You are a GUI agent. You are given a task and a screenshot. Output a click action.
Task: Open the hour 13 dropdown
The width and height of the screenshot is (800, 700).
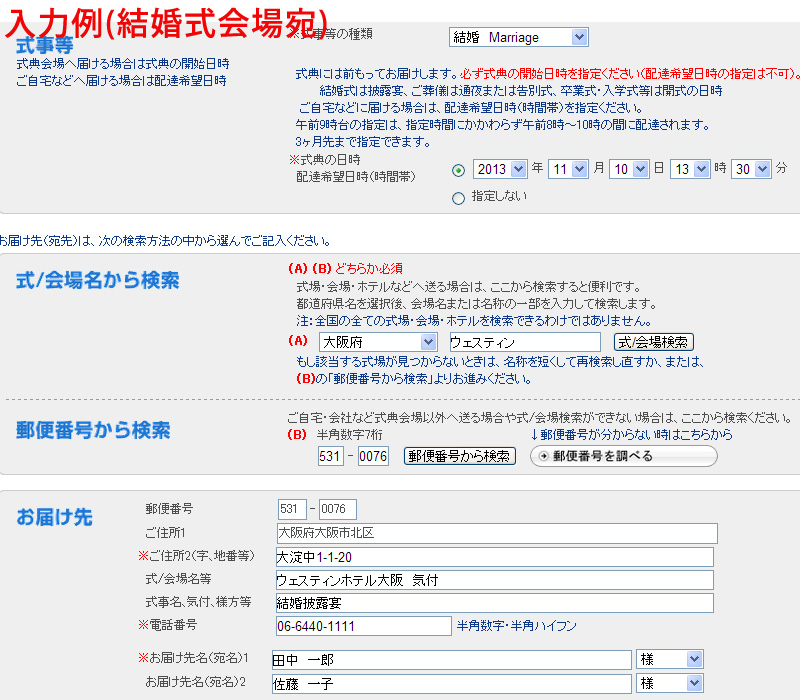click(690, 169)
